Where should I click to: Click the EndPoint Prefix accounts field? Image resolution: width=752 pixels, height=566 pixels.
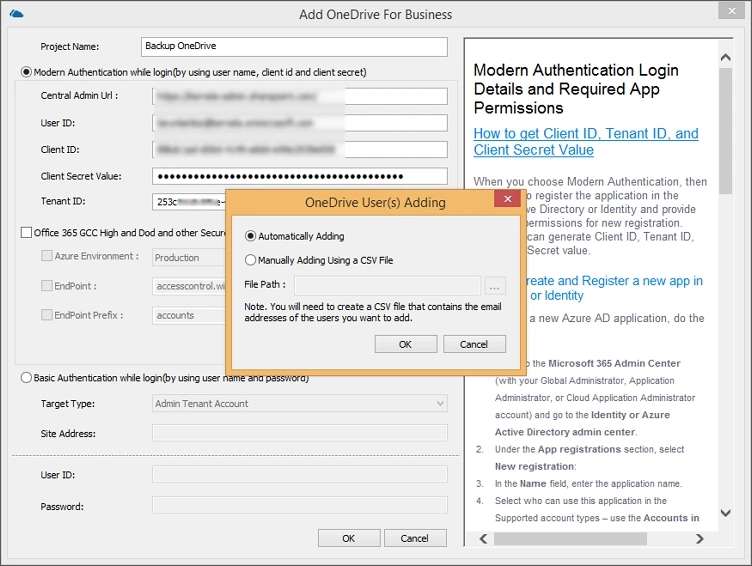(188, 316)
